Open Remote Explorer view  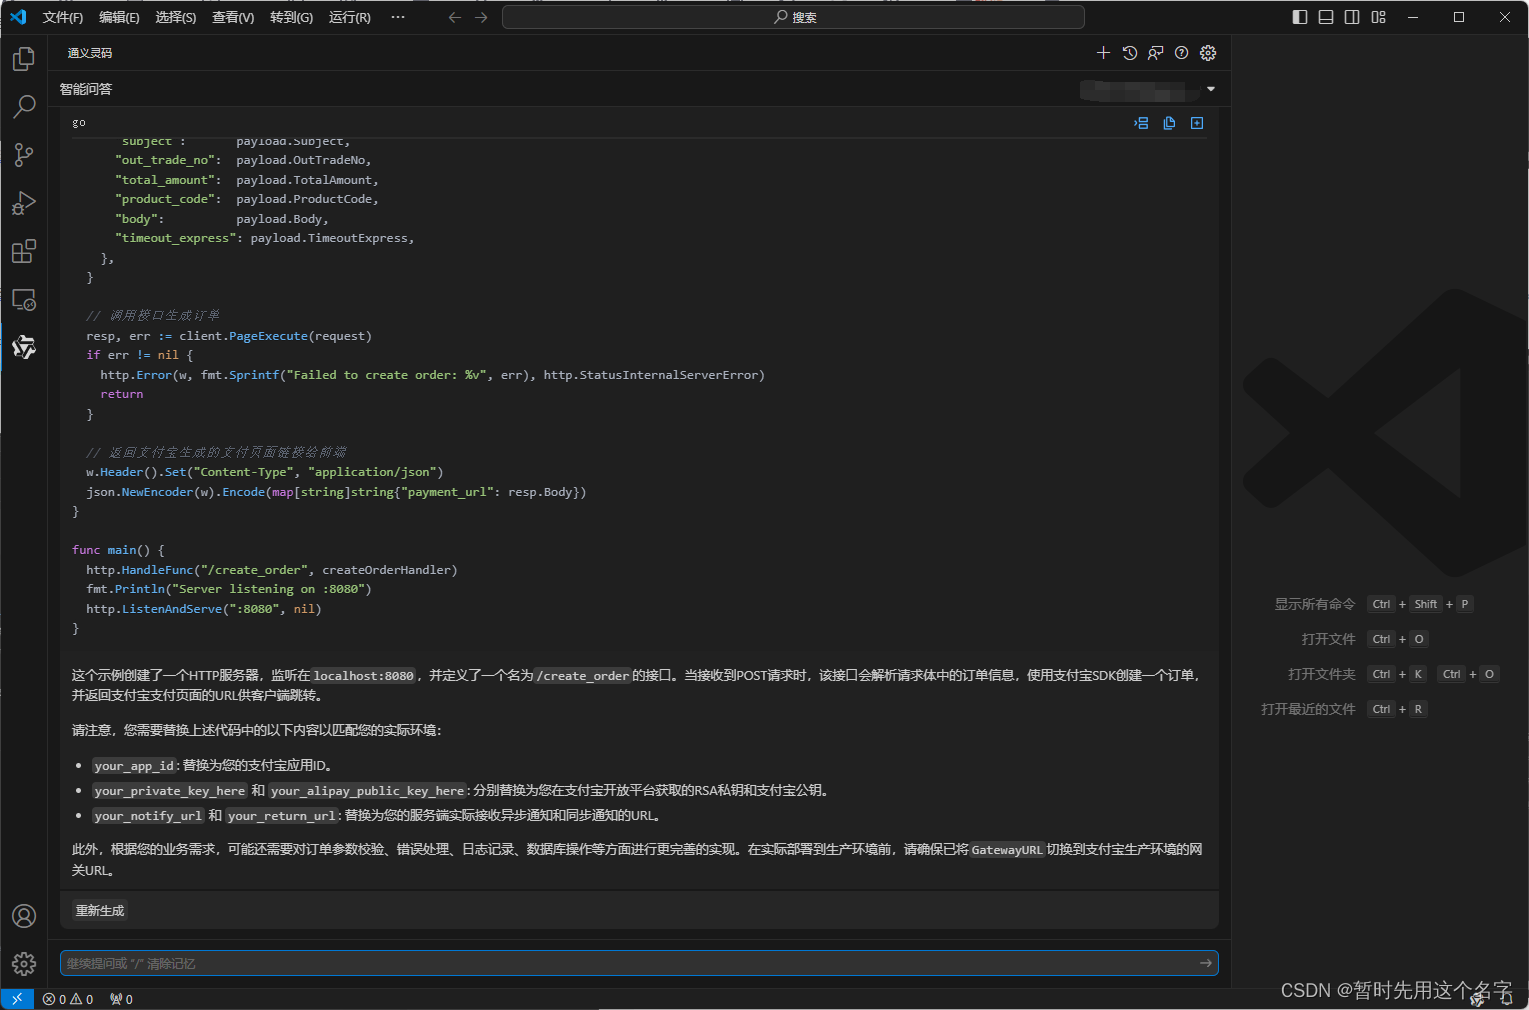coord(24,299)
